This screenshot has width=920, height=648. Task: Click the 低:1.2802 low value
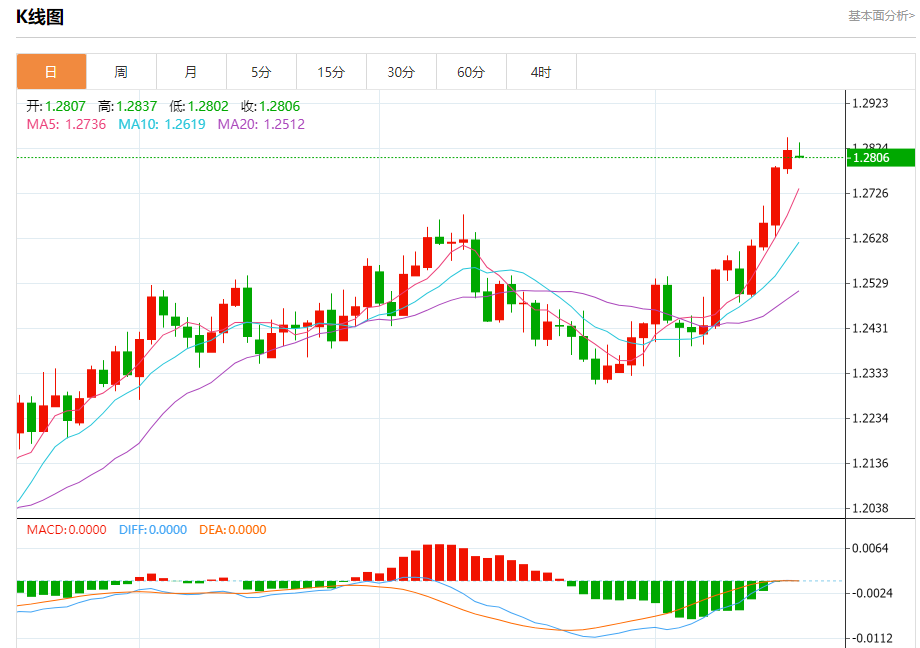click(199, 106)
